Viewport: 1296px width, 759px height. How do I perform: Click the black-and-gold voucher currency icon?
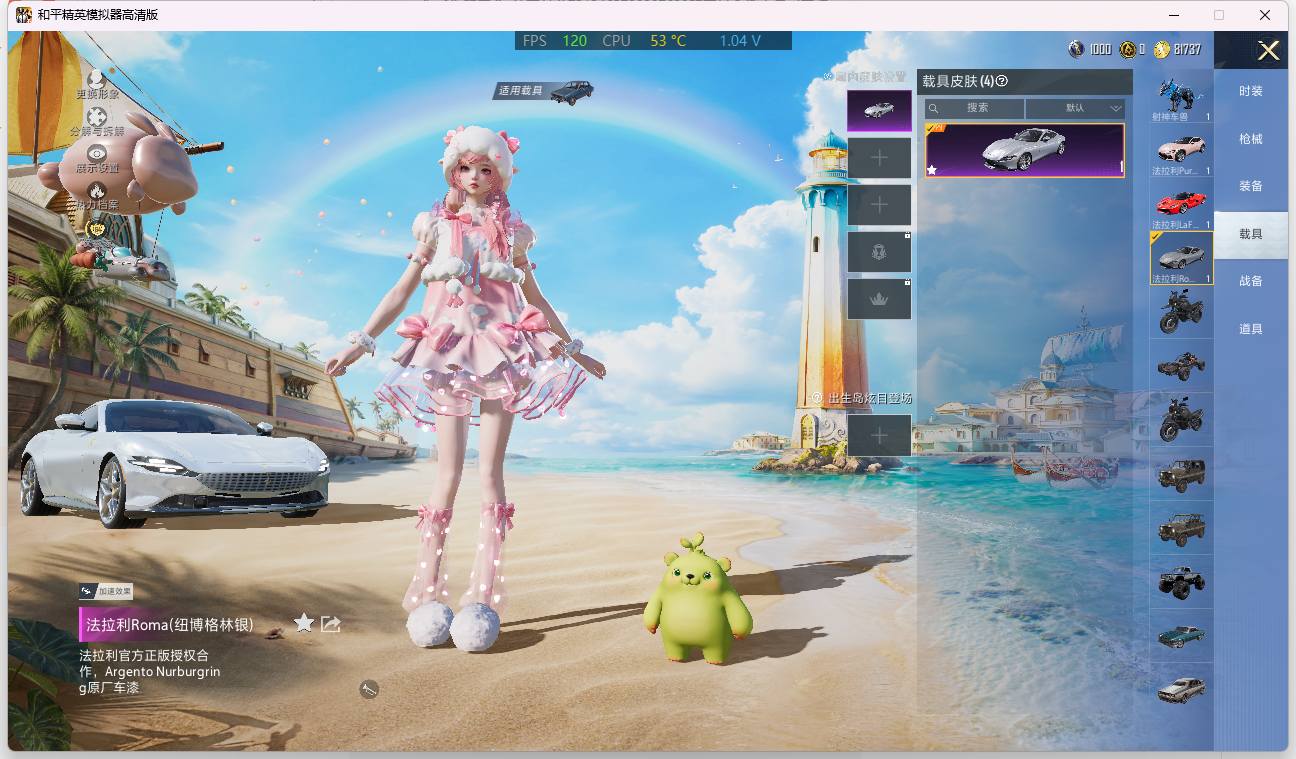[1128, 49]
